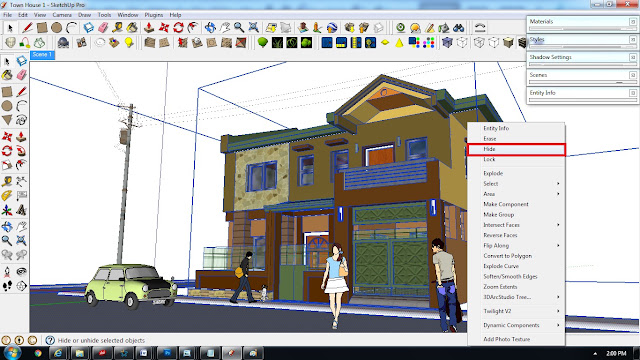Activate the Orbit tool in top toolbar

[x=210, y=27]
